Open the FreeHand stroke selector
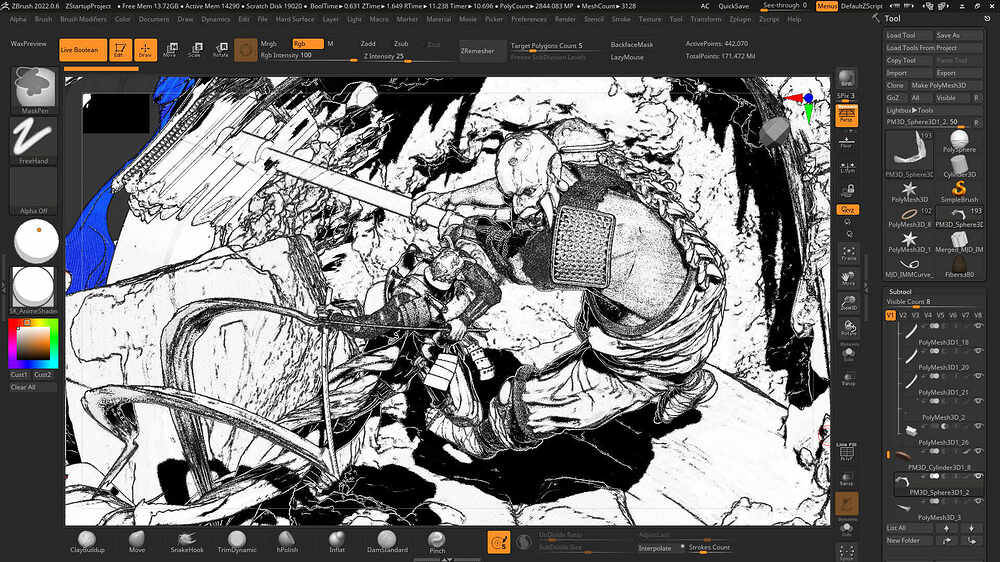The image size is (1000, 562). [34, 141]
